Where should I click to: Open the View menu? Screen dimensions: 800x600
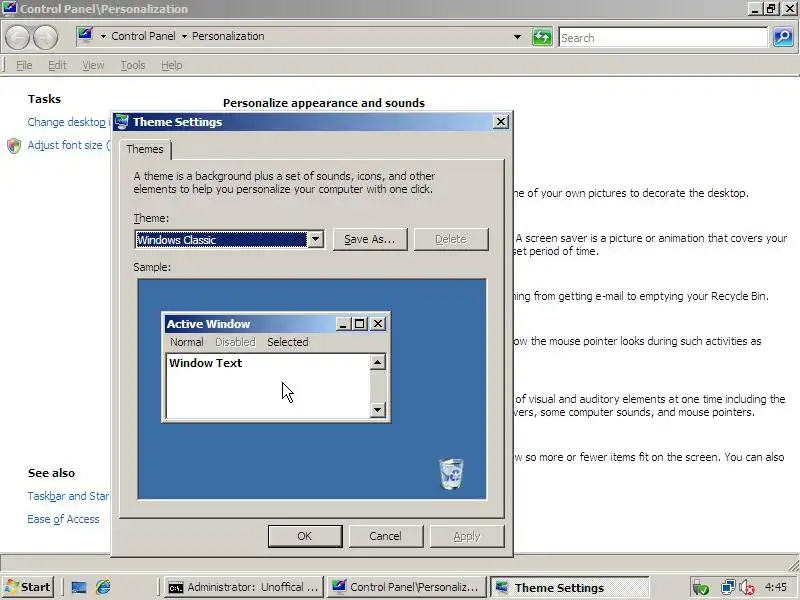[x=93, y=65]
